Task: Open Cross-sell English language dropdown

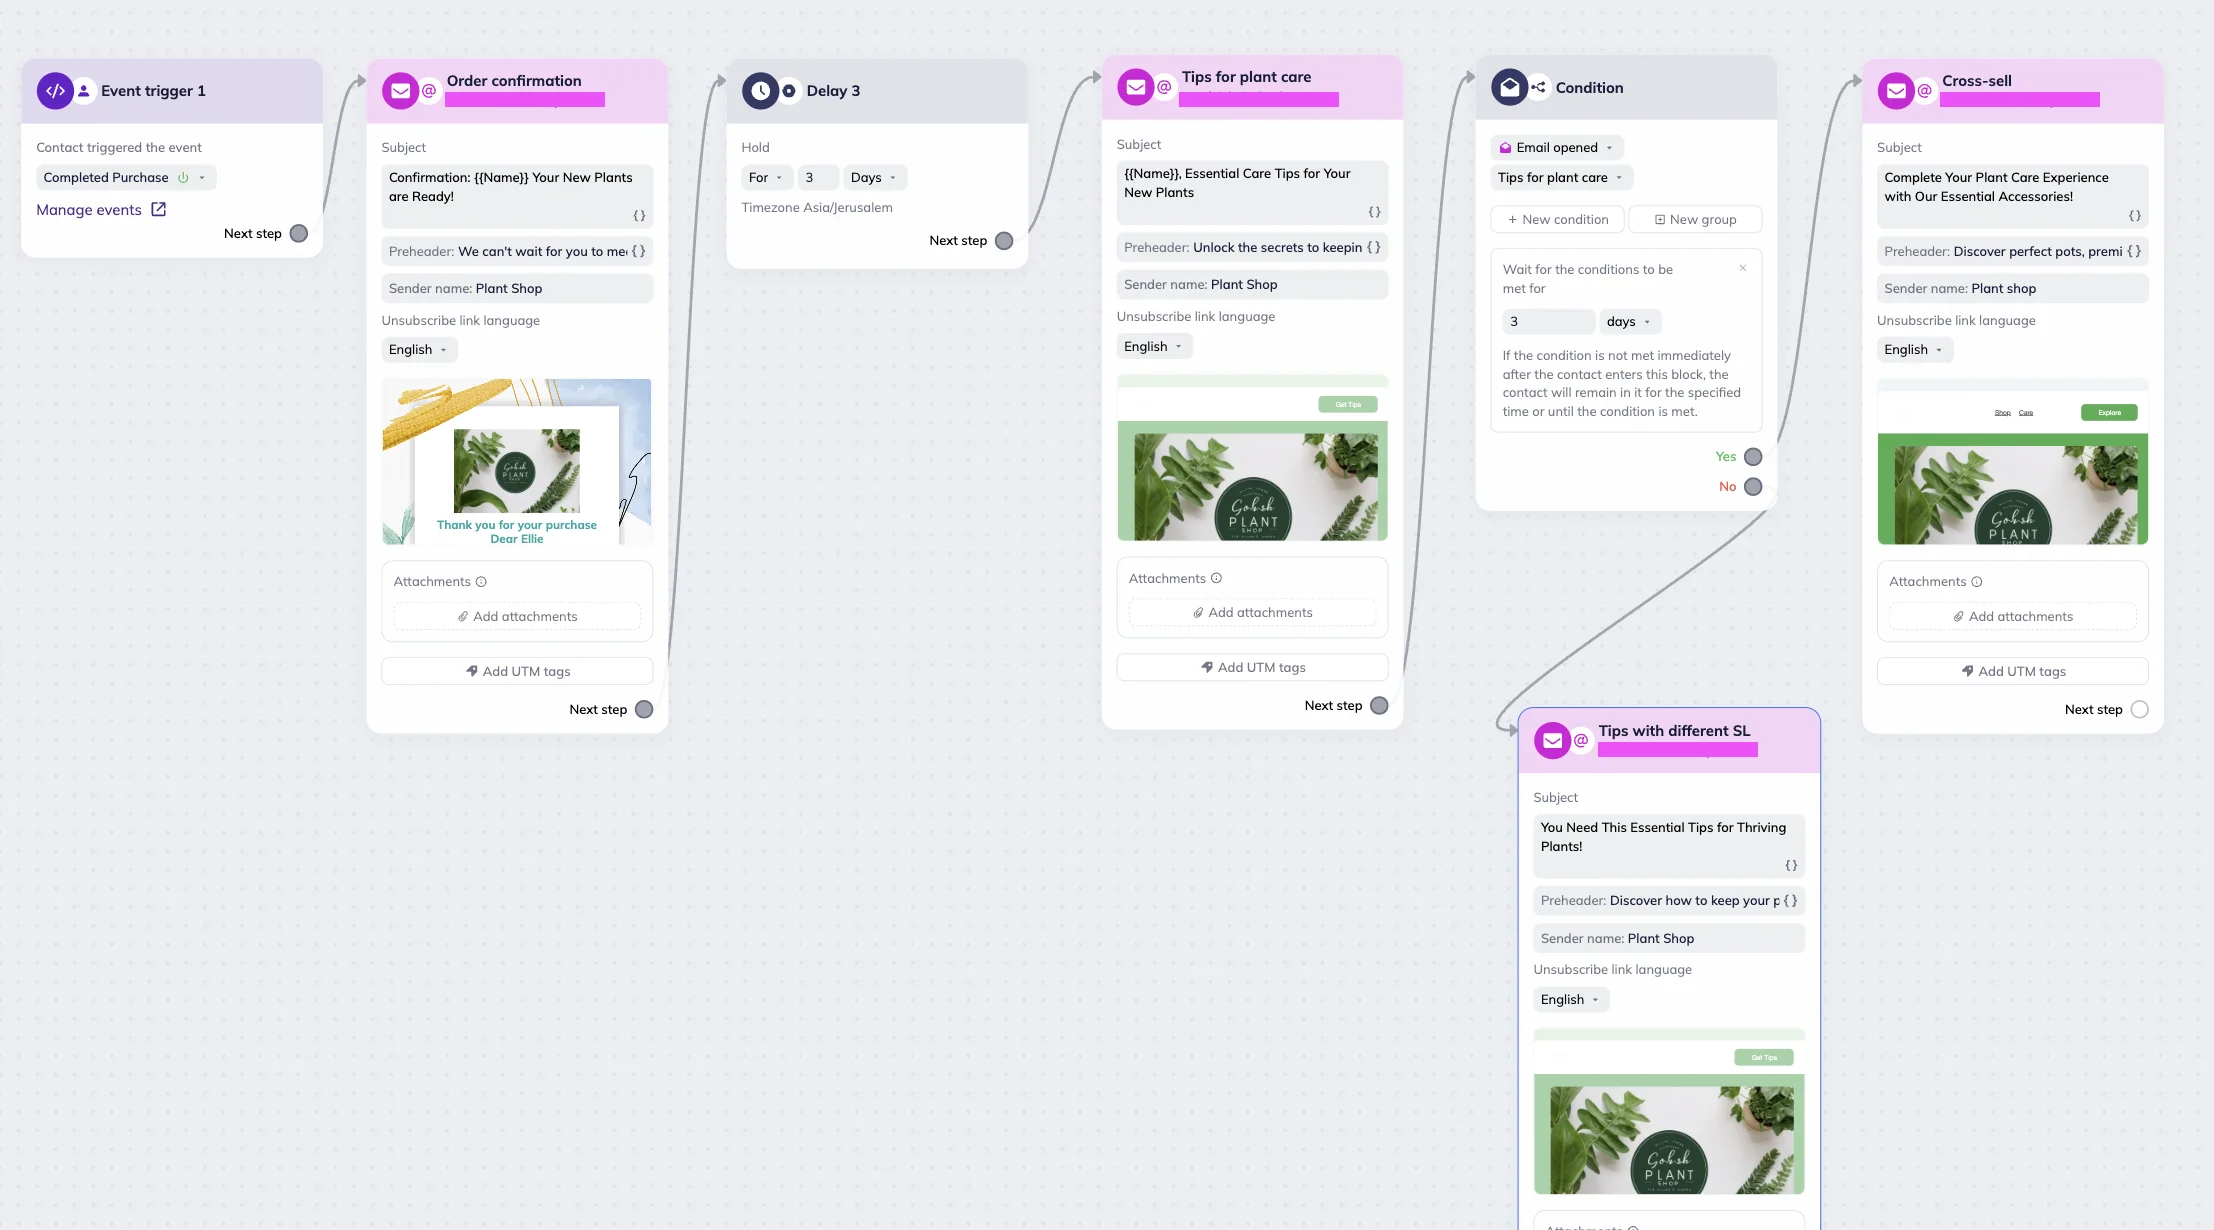Action: coord(1914,350)
